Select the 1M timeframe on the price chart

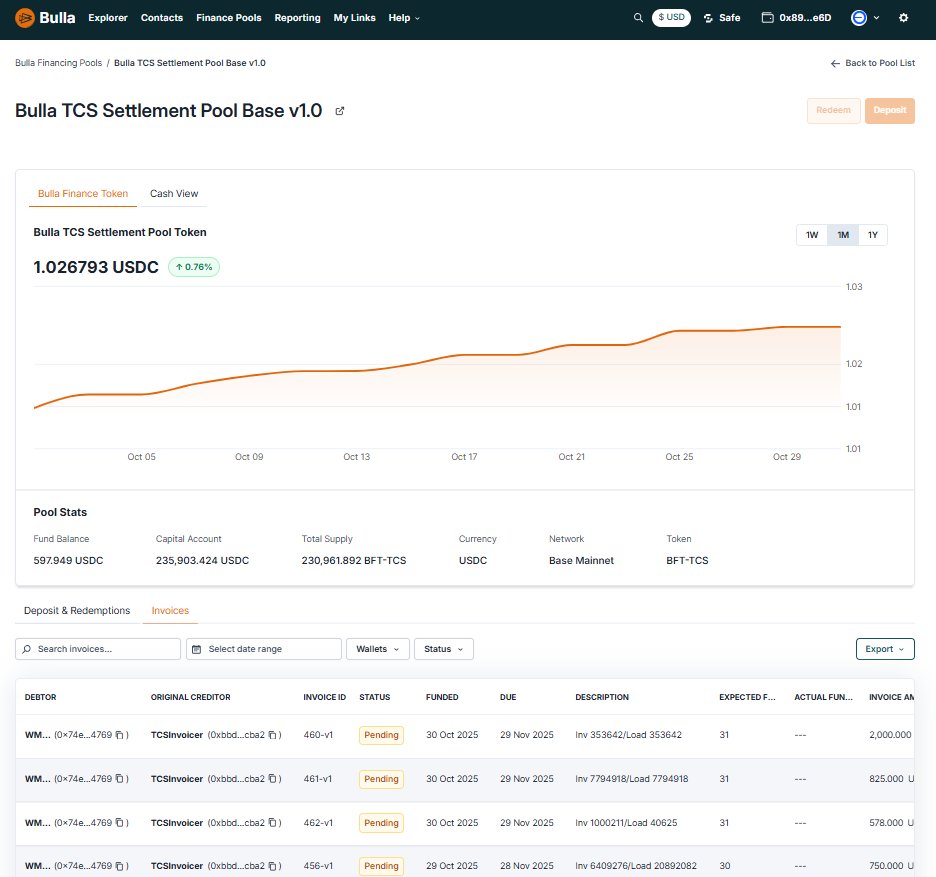pos(841,234)
